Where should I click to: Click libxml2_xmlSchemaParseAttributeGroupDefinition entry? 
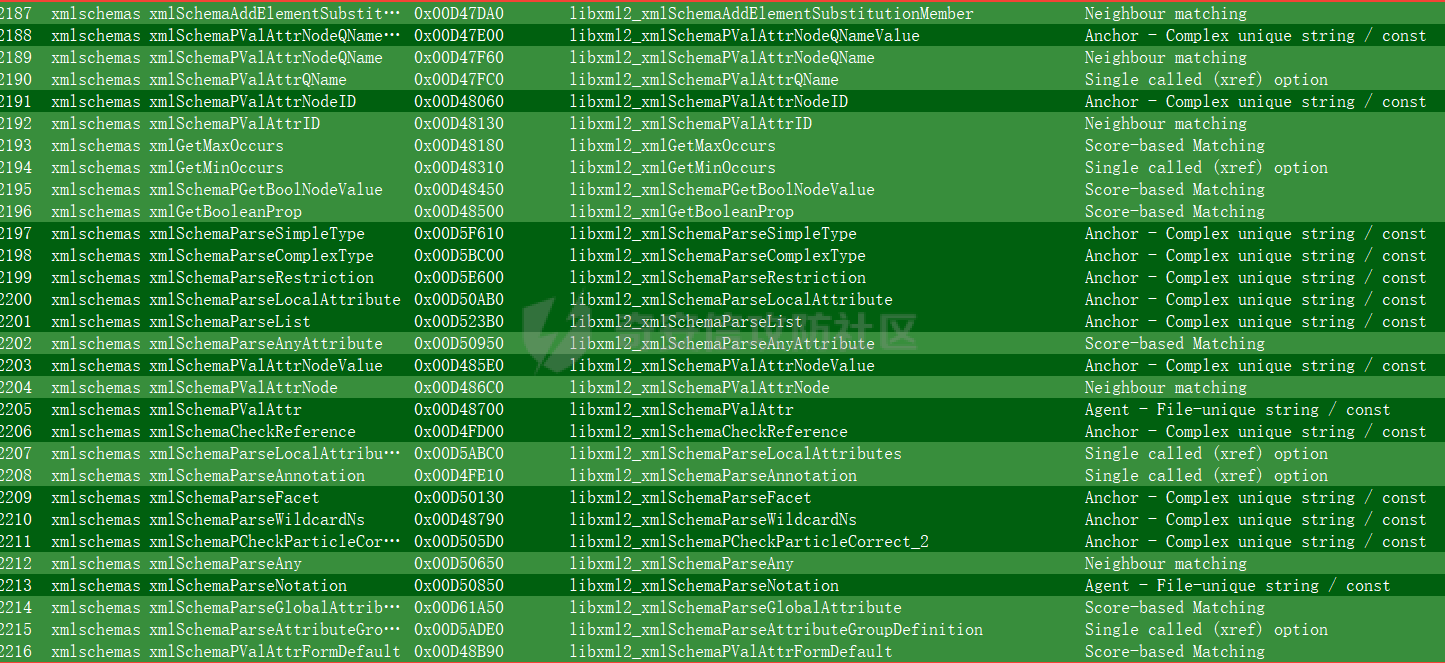coord(776,630)
